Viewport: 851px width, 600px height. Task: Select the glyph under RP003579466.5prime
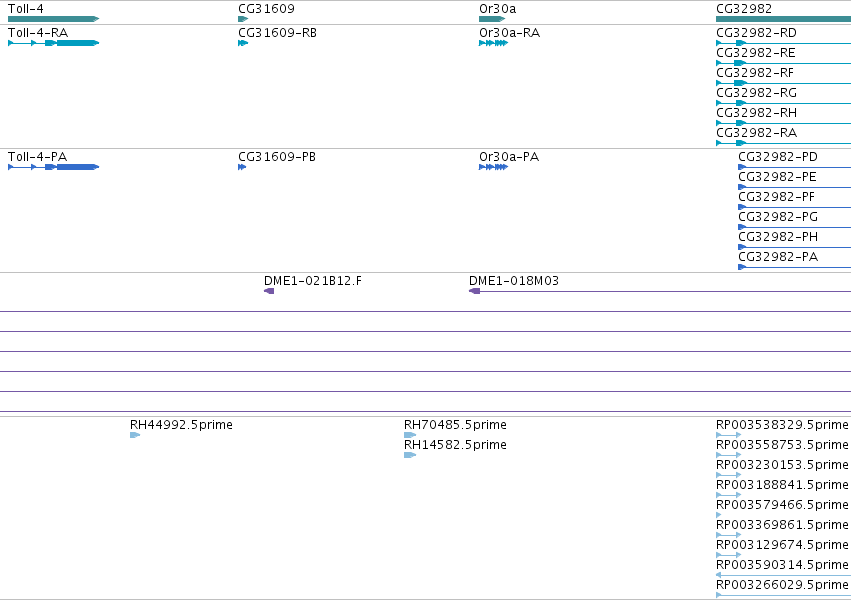(719, 515)
